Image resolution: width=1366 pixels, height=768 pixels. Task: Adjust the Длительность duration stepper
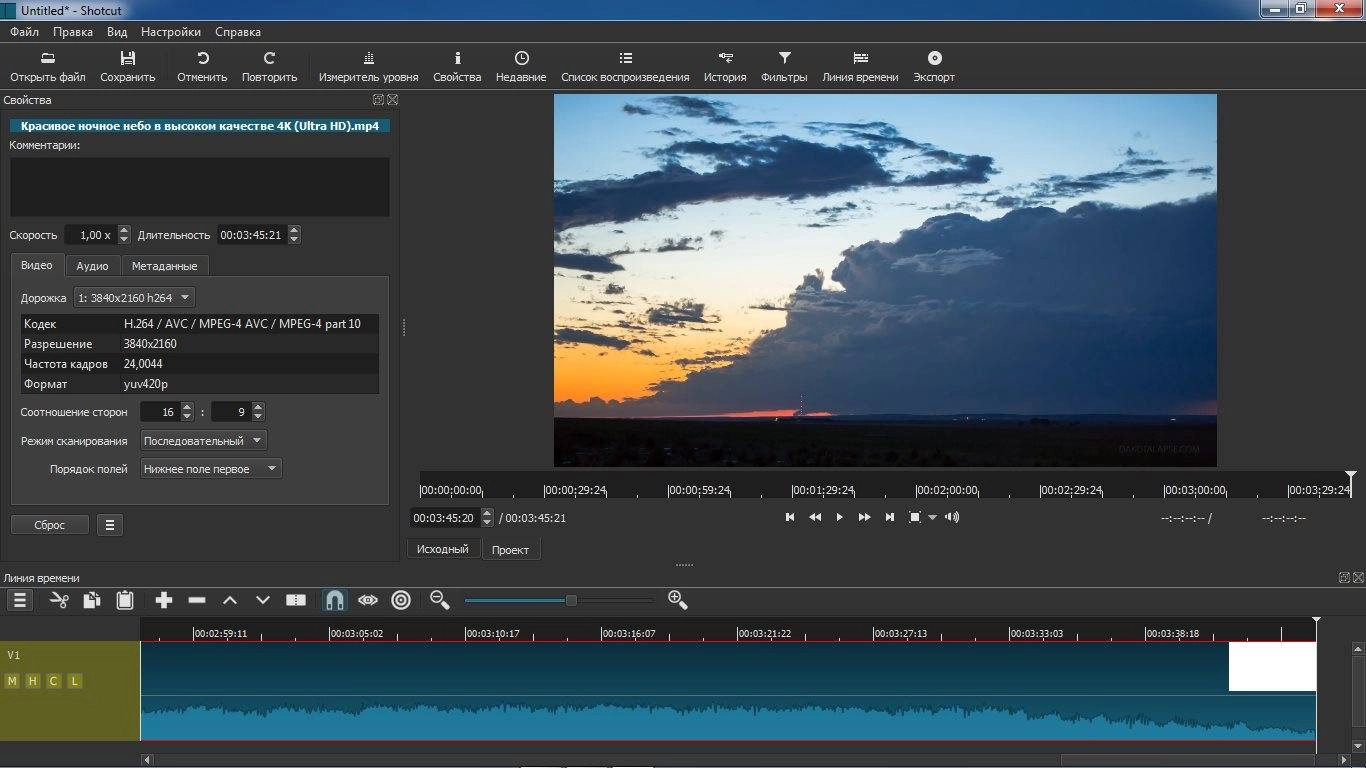click(x=293, y=235)
